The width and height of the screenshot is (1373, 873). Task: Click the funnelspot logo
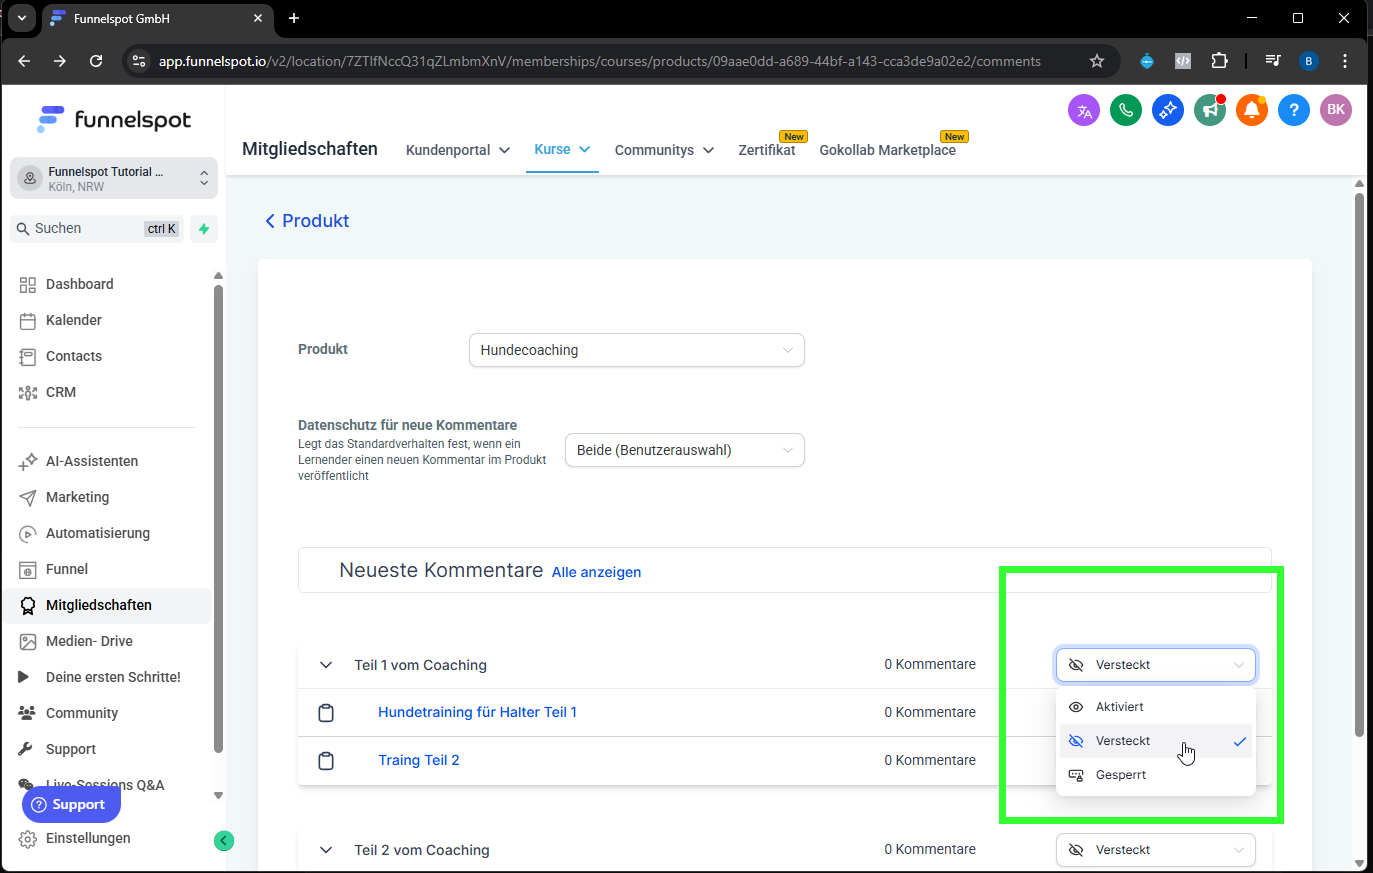tap(114, 120)
